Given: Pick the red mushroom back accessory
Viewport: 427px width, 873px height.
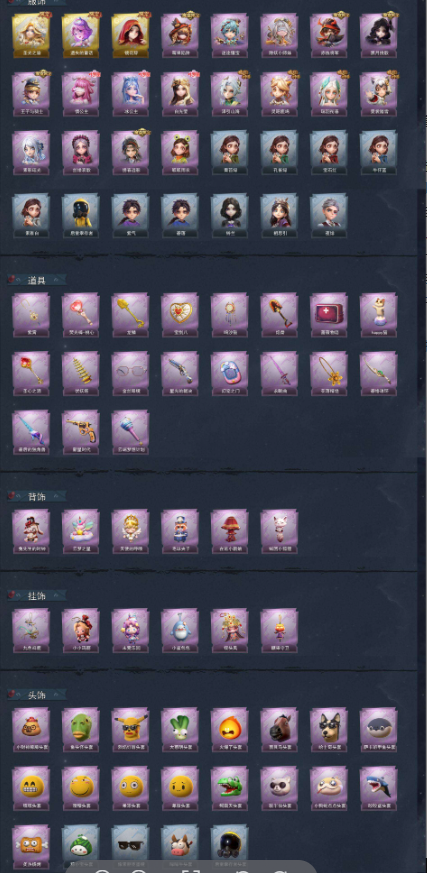Looking at the screenshot, I should [229, 531].
